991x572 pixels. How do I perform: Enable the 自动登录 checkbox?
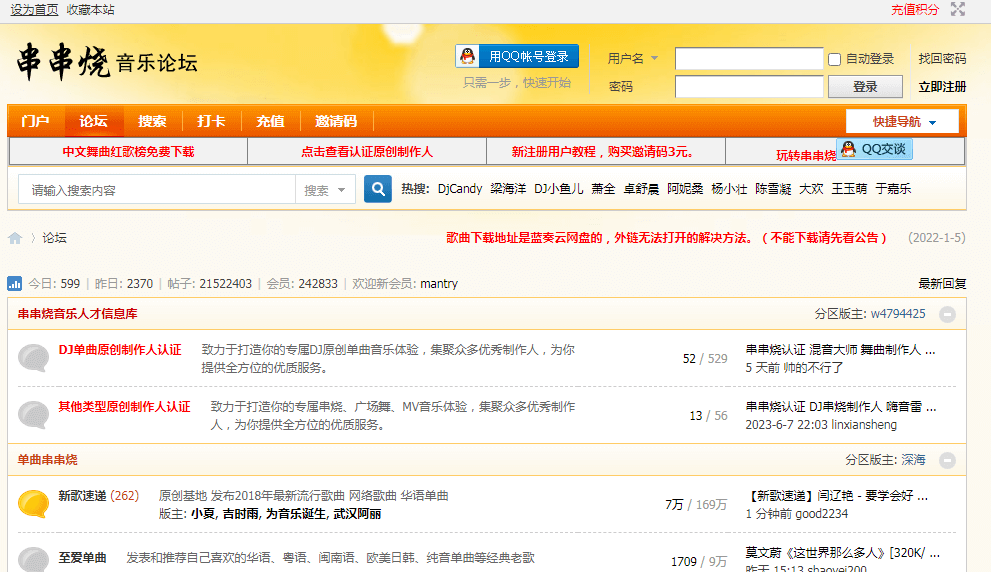(834, 59)
